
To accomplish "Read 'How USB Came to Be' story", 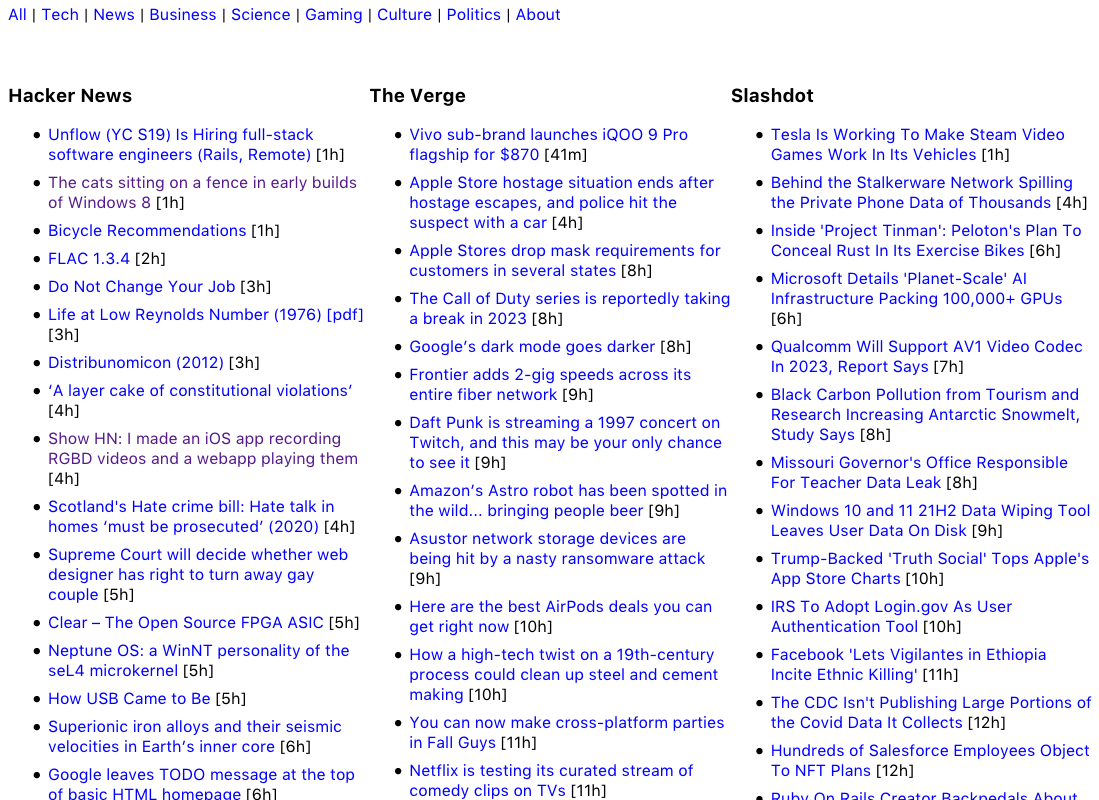I will click(x=129, y=699).
